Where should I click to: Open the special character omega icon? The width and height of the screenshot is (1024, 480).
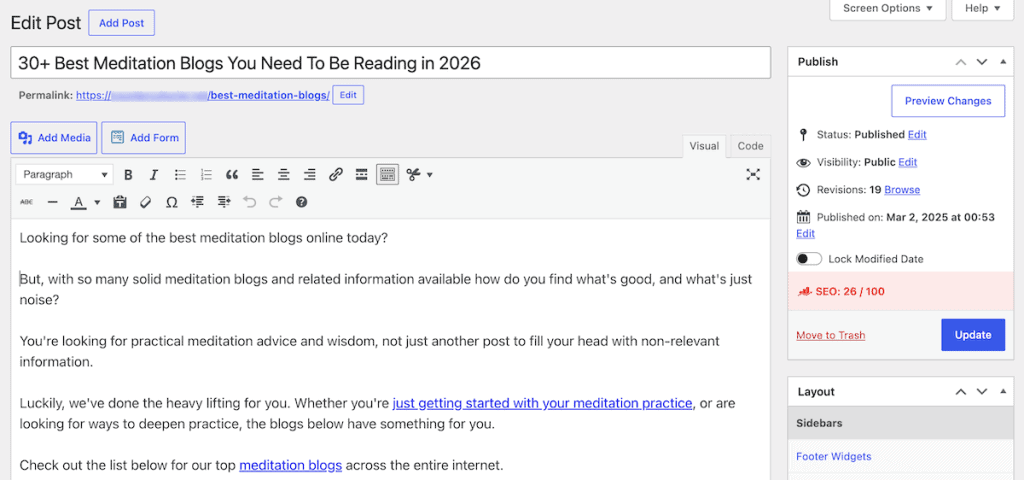tap(172, 202)
